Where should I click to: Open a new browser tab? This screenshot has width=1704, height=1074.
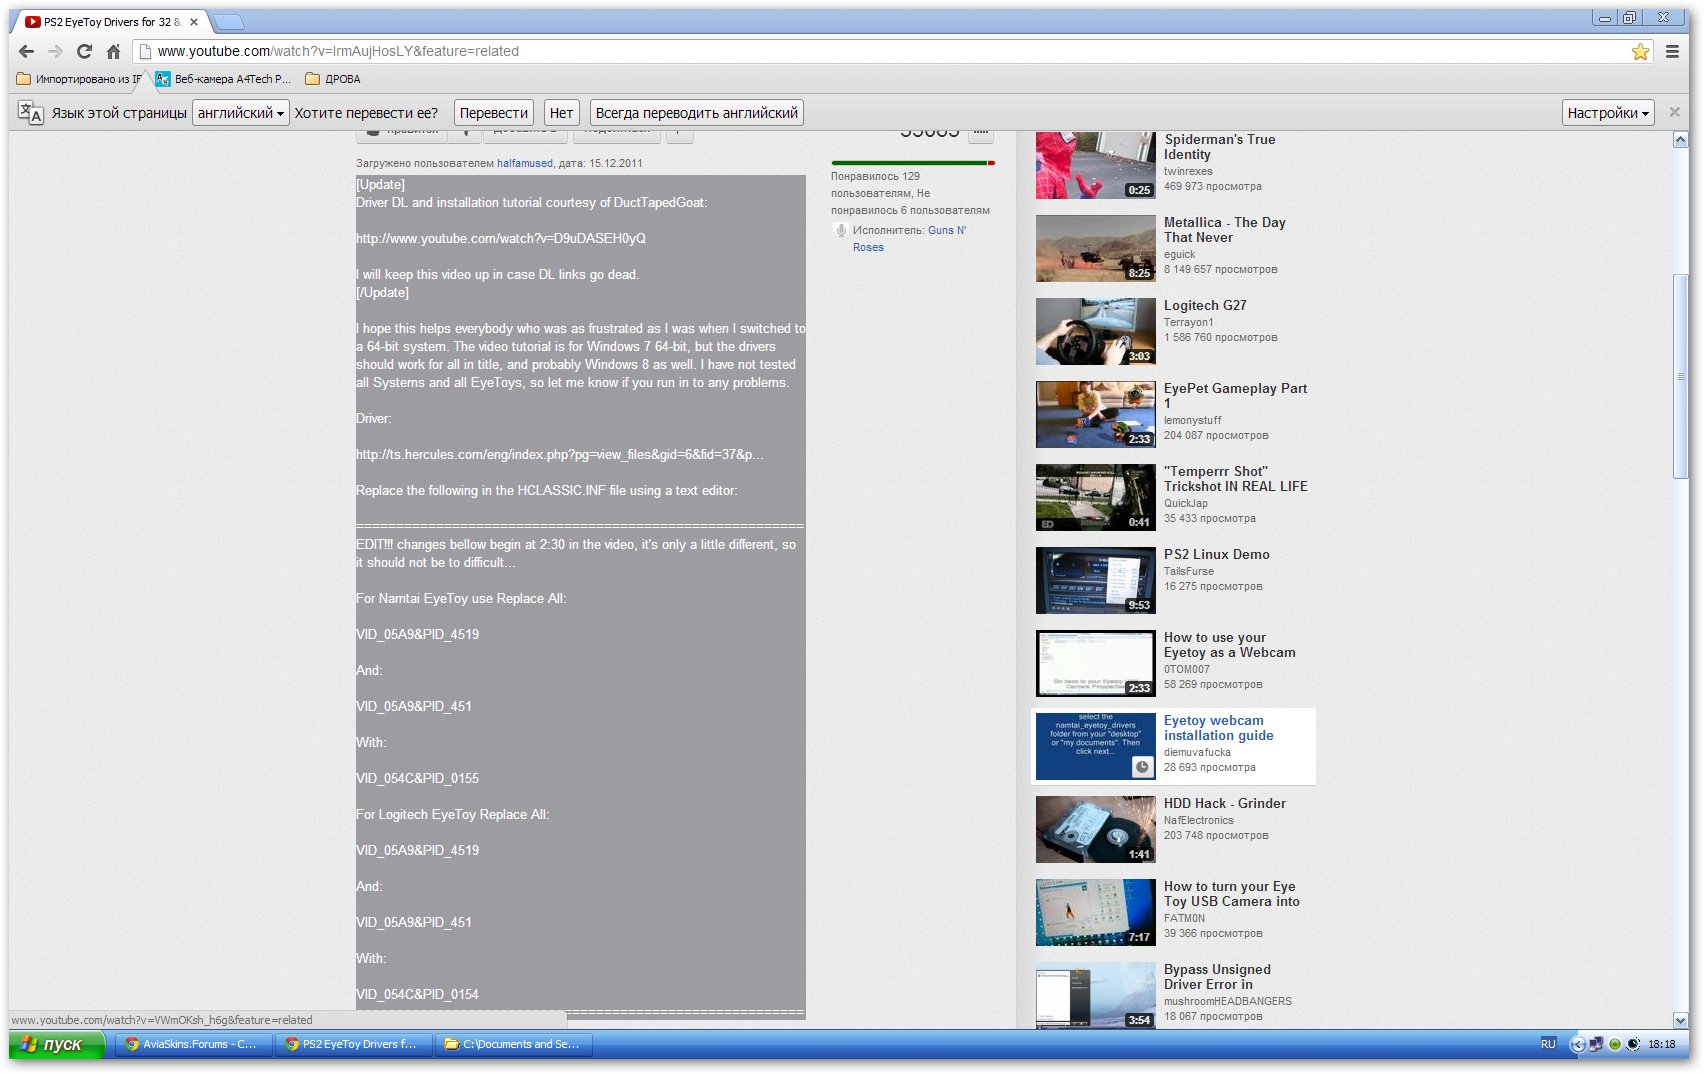(x=229, y=22)
